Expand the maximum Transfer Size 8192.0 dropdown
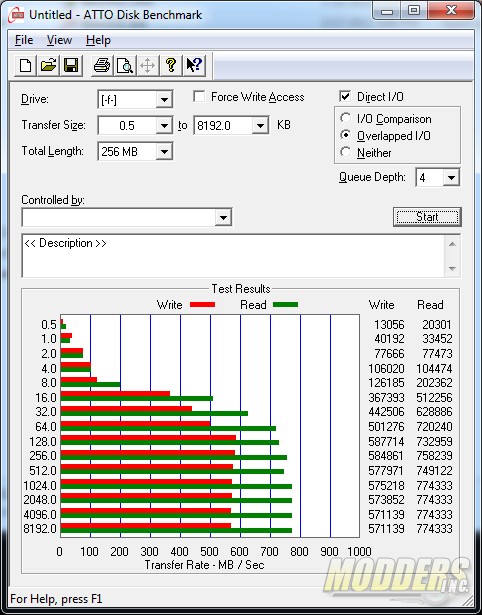The image size is (482, 615). click(260, 126)
